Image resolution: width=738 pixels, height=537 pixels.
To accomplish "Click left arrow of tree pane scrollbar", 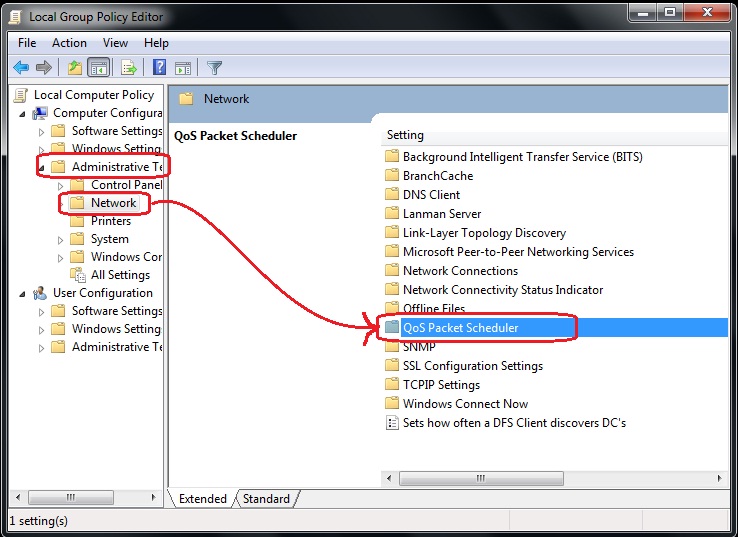I will [18, 497].
